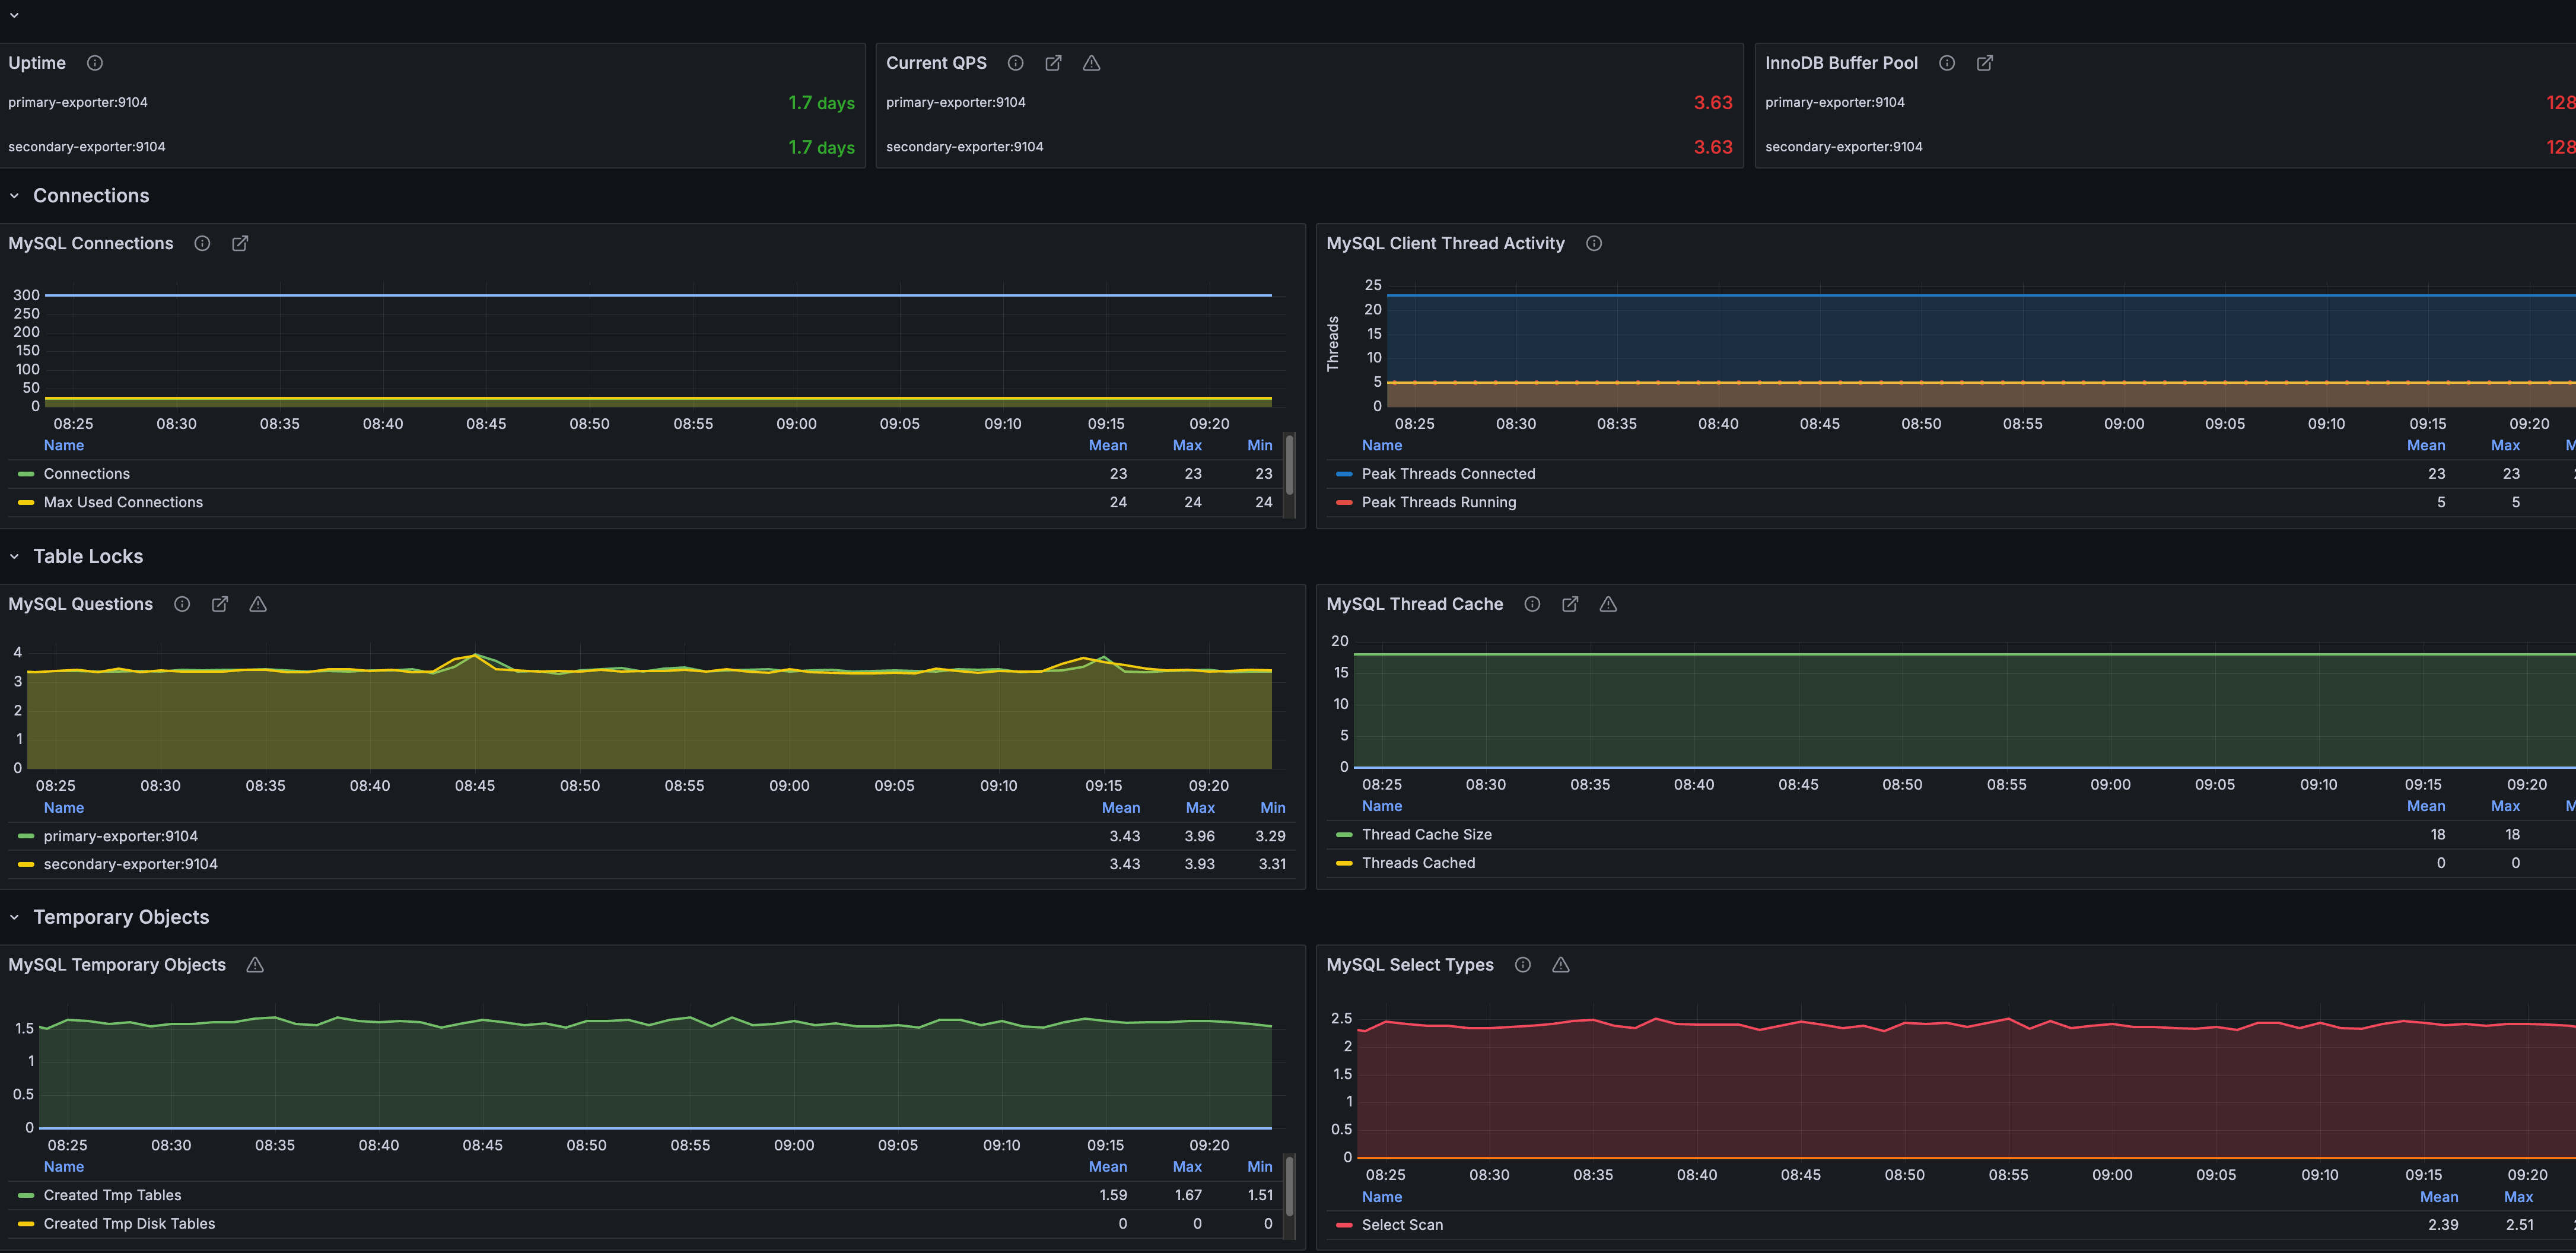Open external link icon on Current QPS

click(1053, 63)
